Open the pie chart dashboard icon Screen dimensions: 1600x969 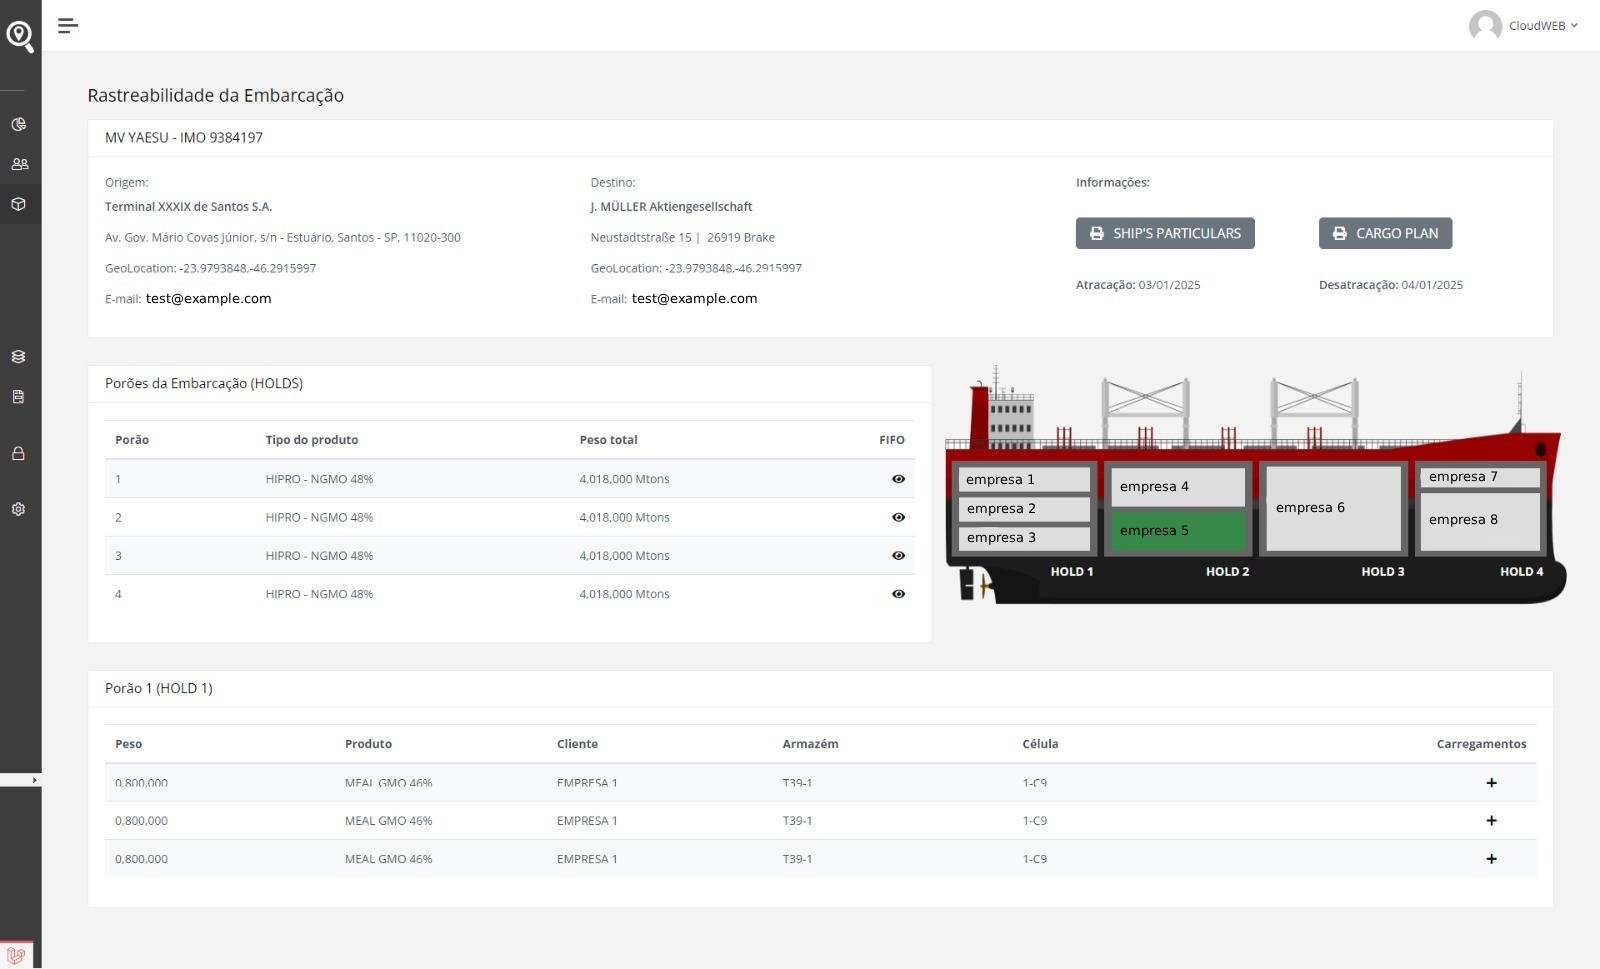19,125
